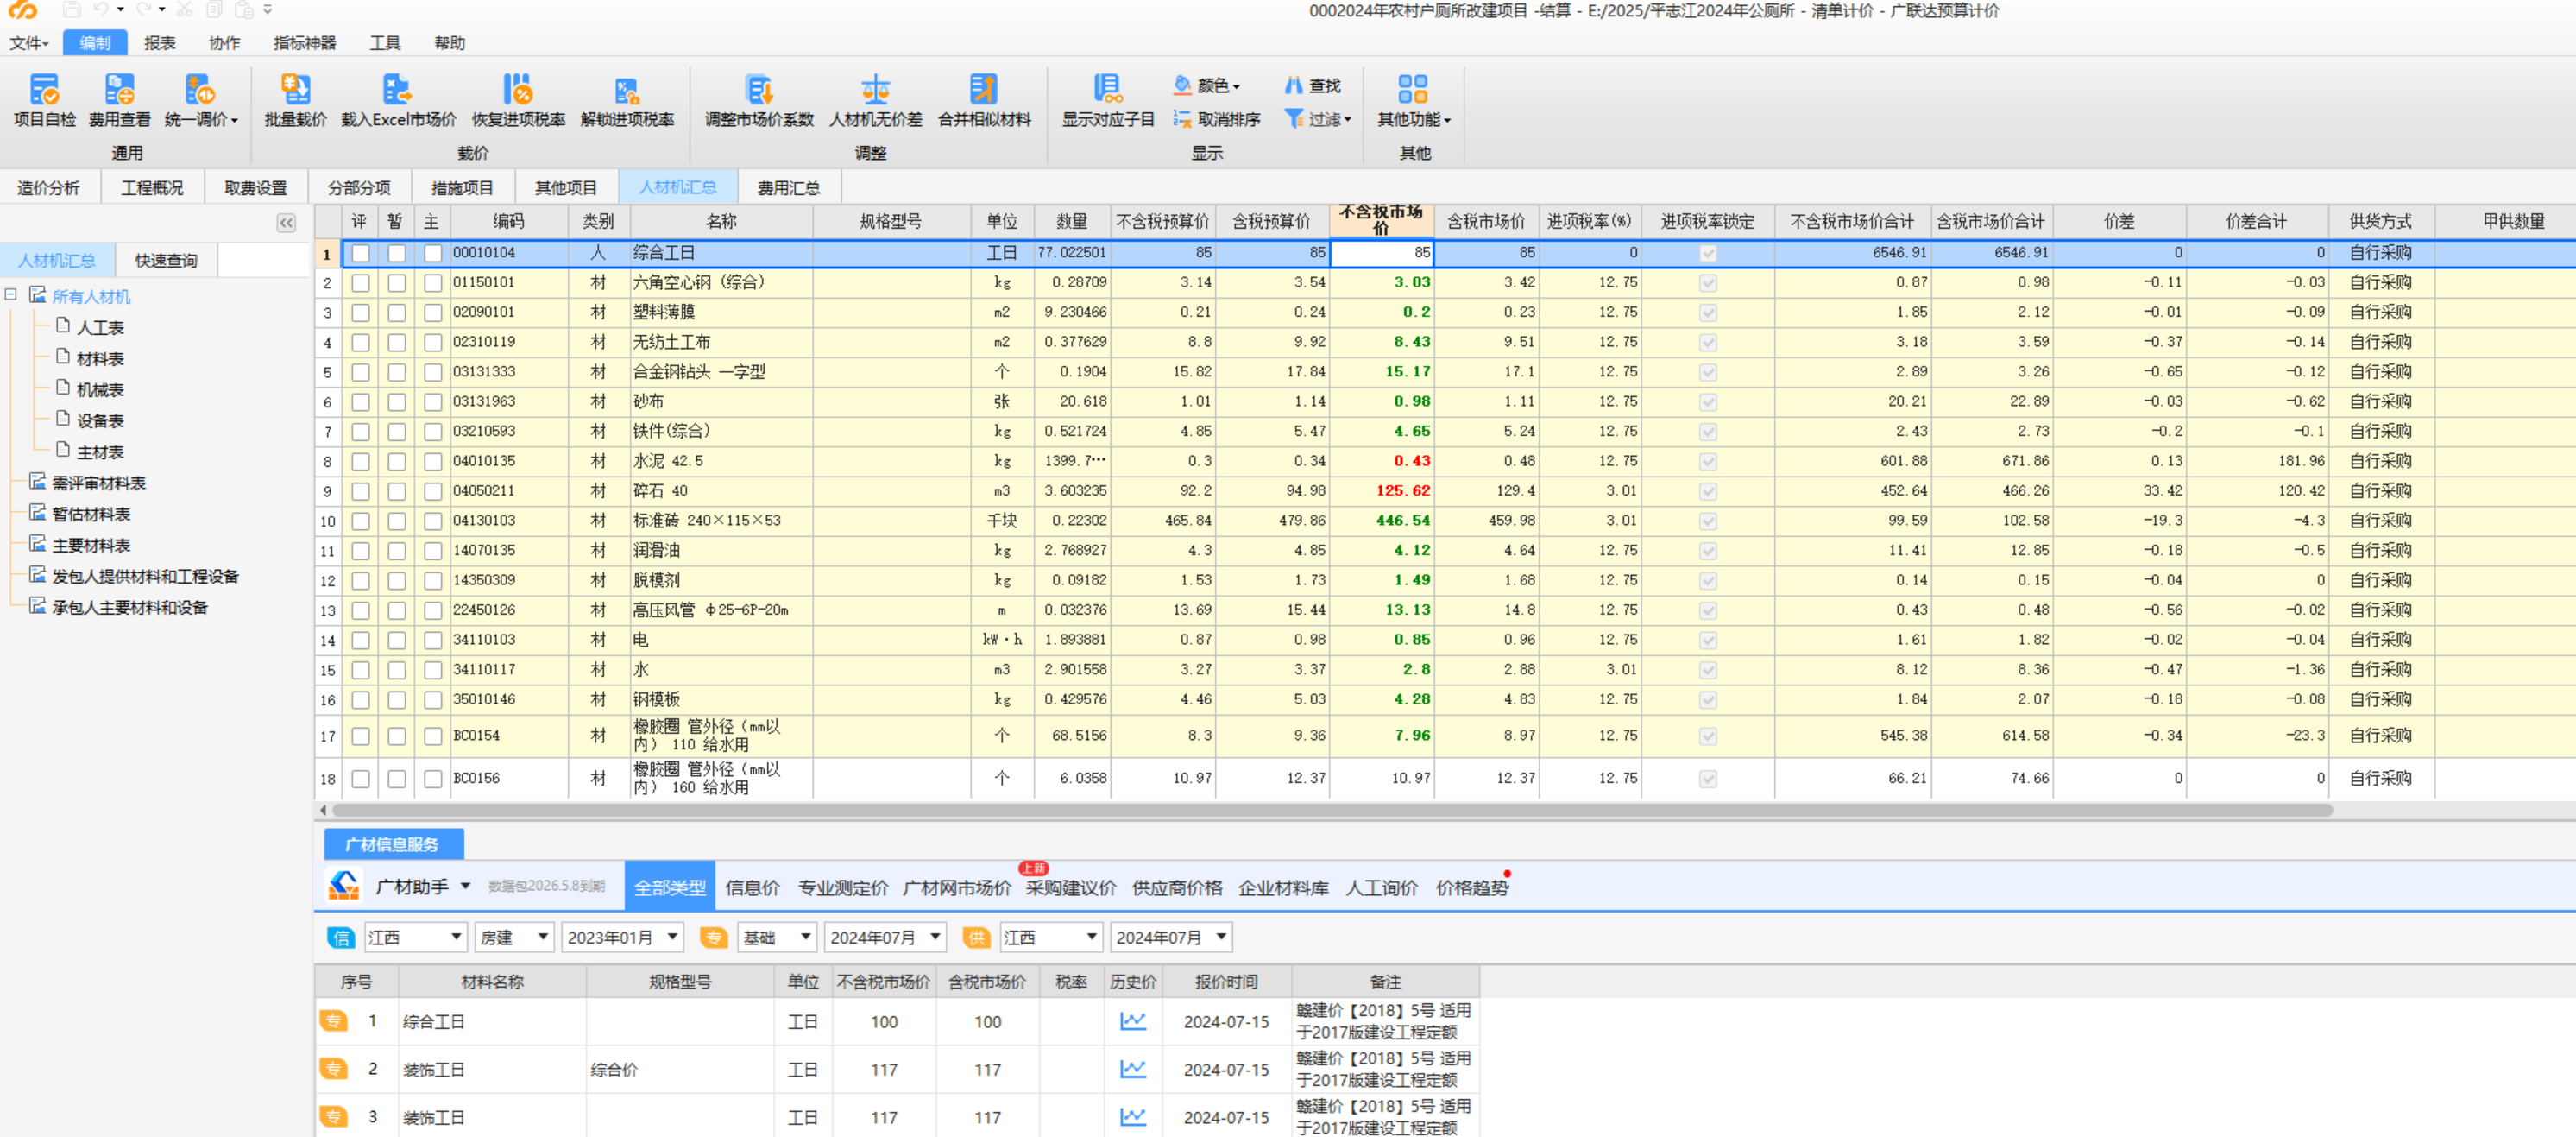Select the 信息价 price filter

(752, 887)
